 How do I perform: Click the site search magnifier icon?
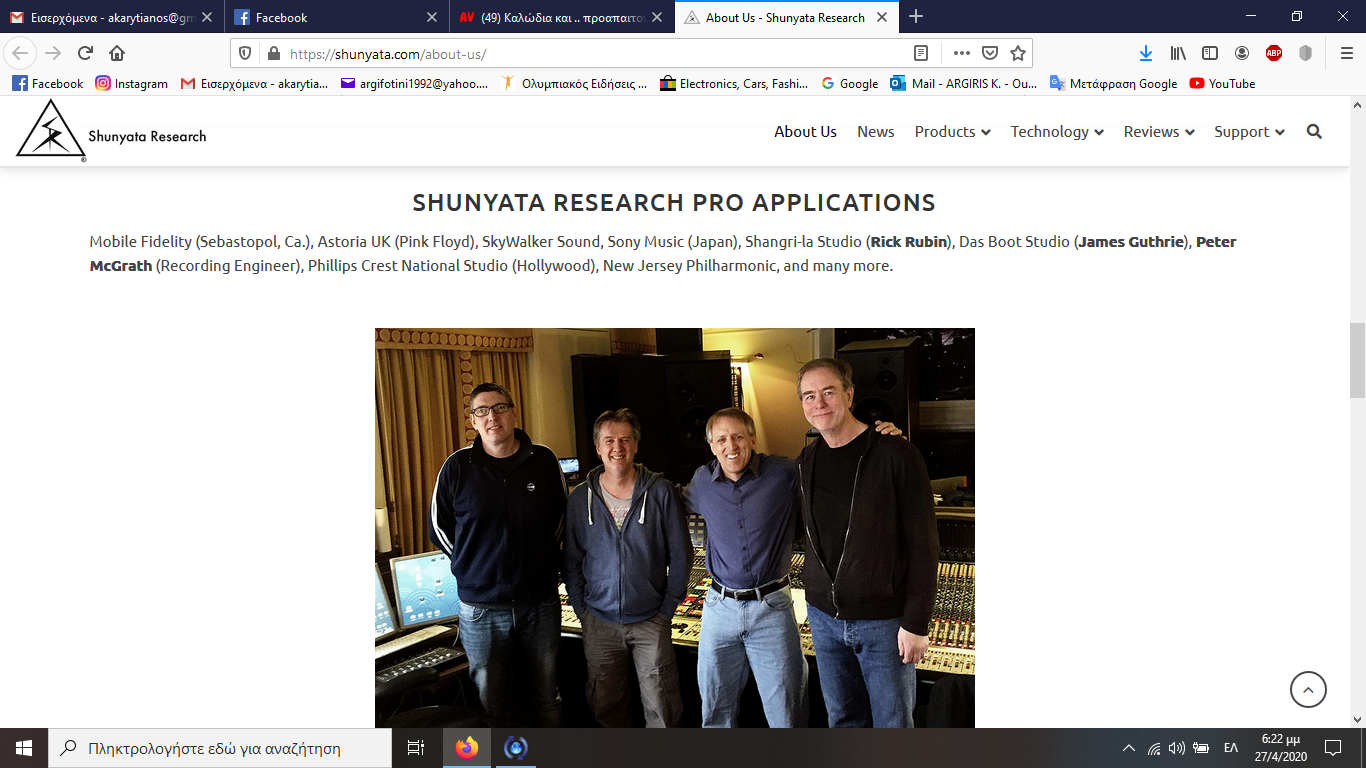(x=1314, y=132)
